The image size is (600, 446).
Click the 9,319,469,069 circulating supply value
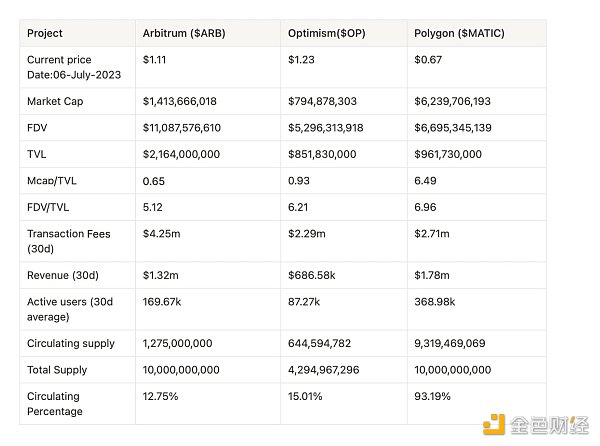coord(450,343)
